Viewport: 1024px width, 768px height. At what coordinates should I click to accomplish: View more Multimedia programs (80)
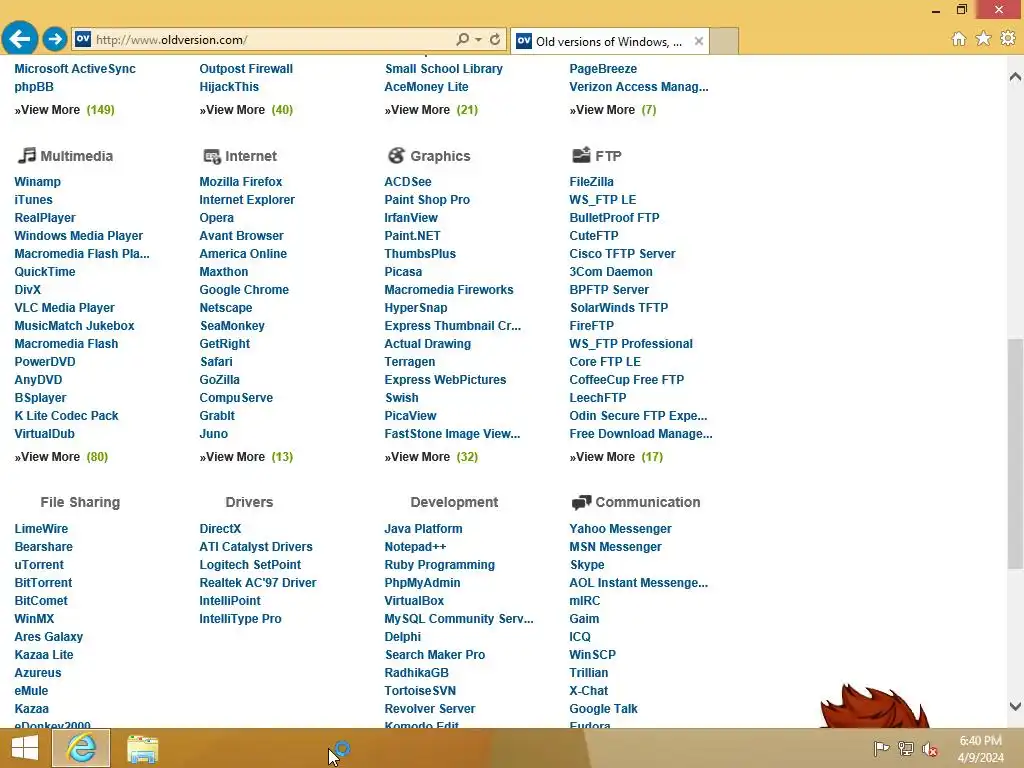coord(61,456)
